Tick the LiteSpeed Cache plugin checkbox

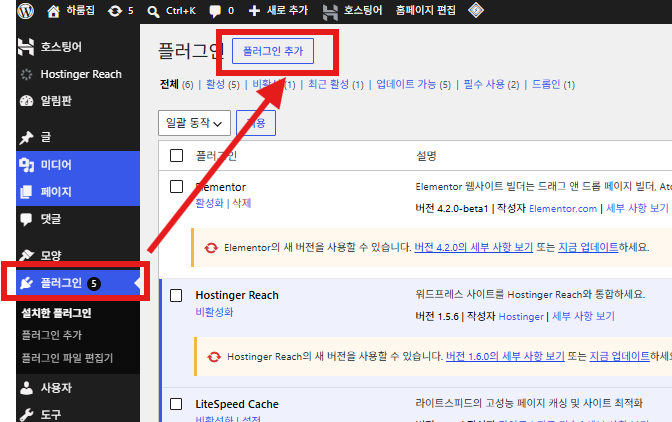(176, 404)
